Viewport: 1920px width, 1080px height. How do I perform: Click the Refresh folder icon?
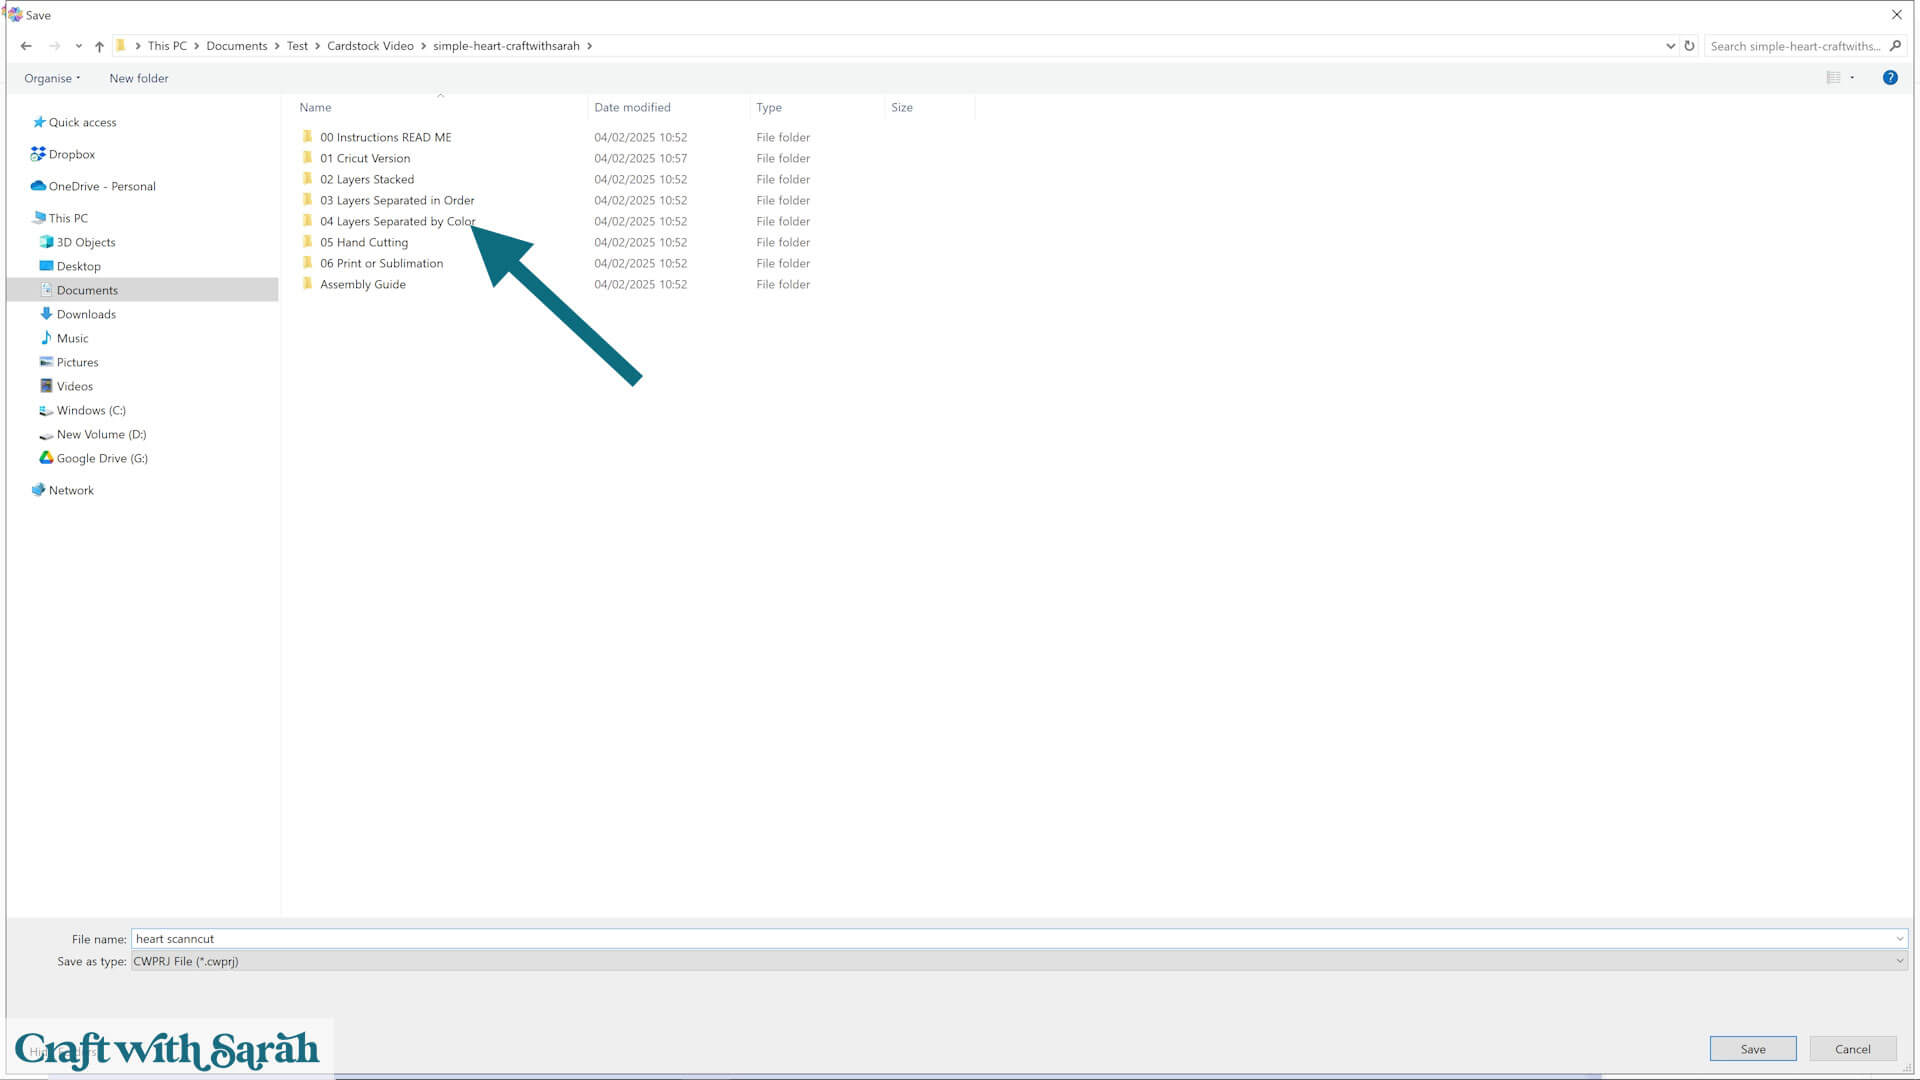(x=1690, y=46)
